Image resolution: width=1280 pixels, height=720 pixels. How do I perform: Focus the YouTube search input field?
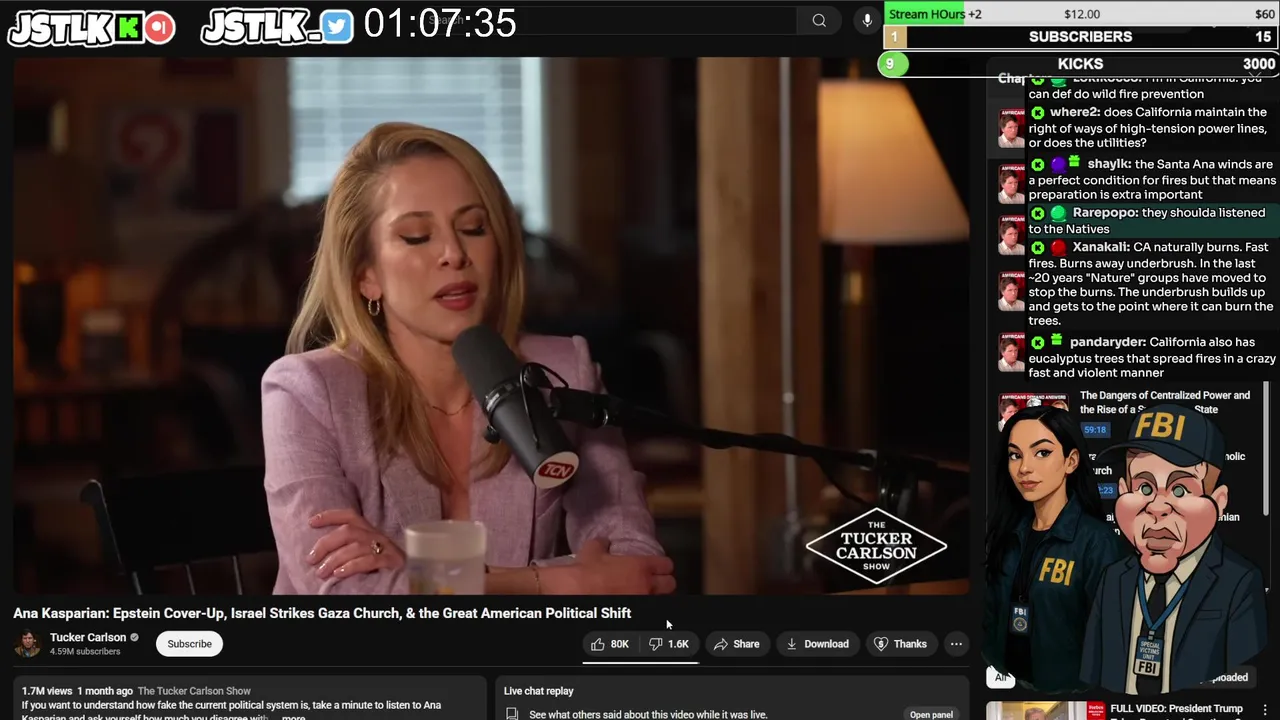[x=608, y=20]
